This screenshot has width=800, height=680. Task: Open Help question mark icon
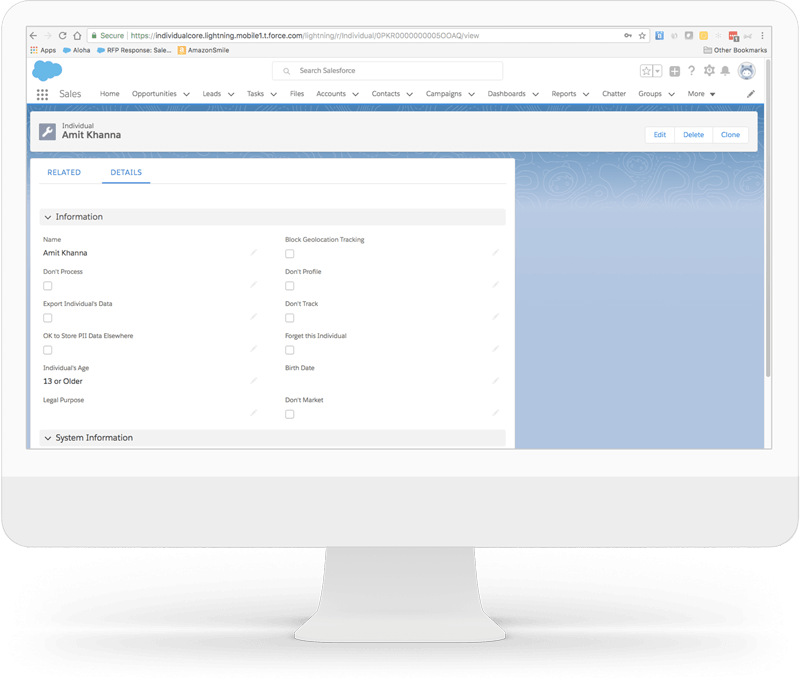coord(691,71)
